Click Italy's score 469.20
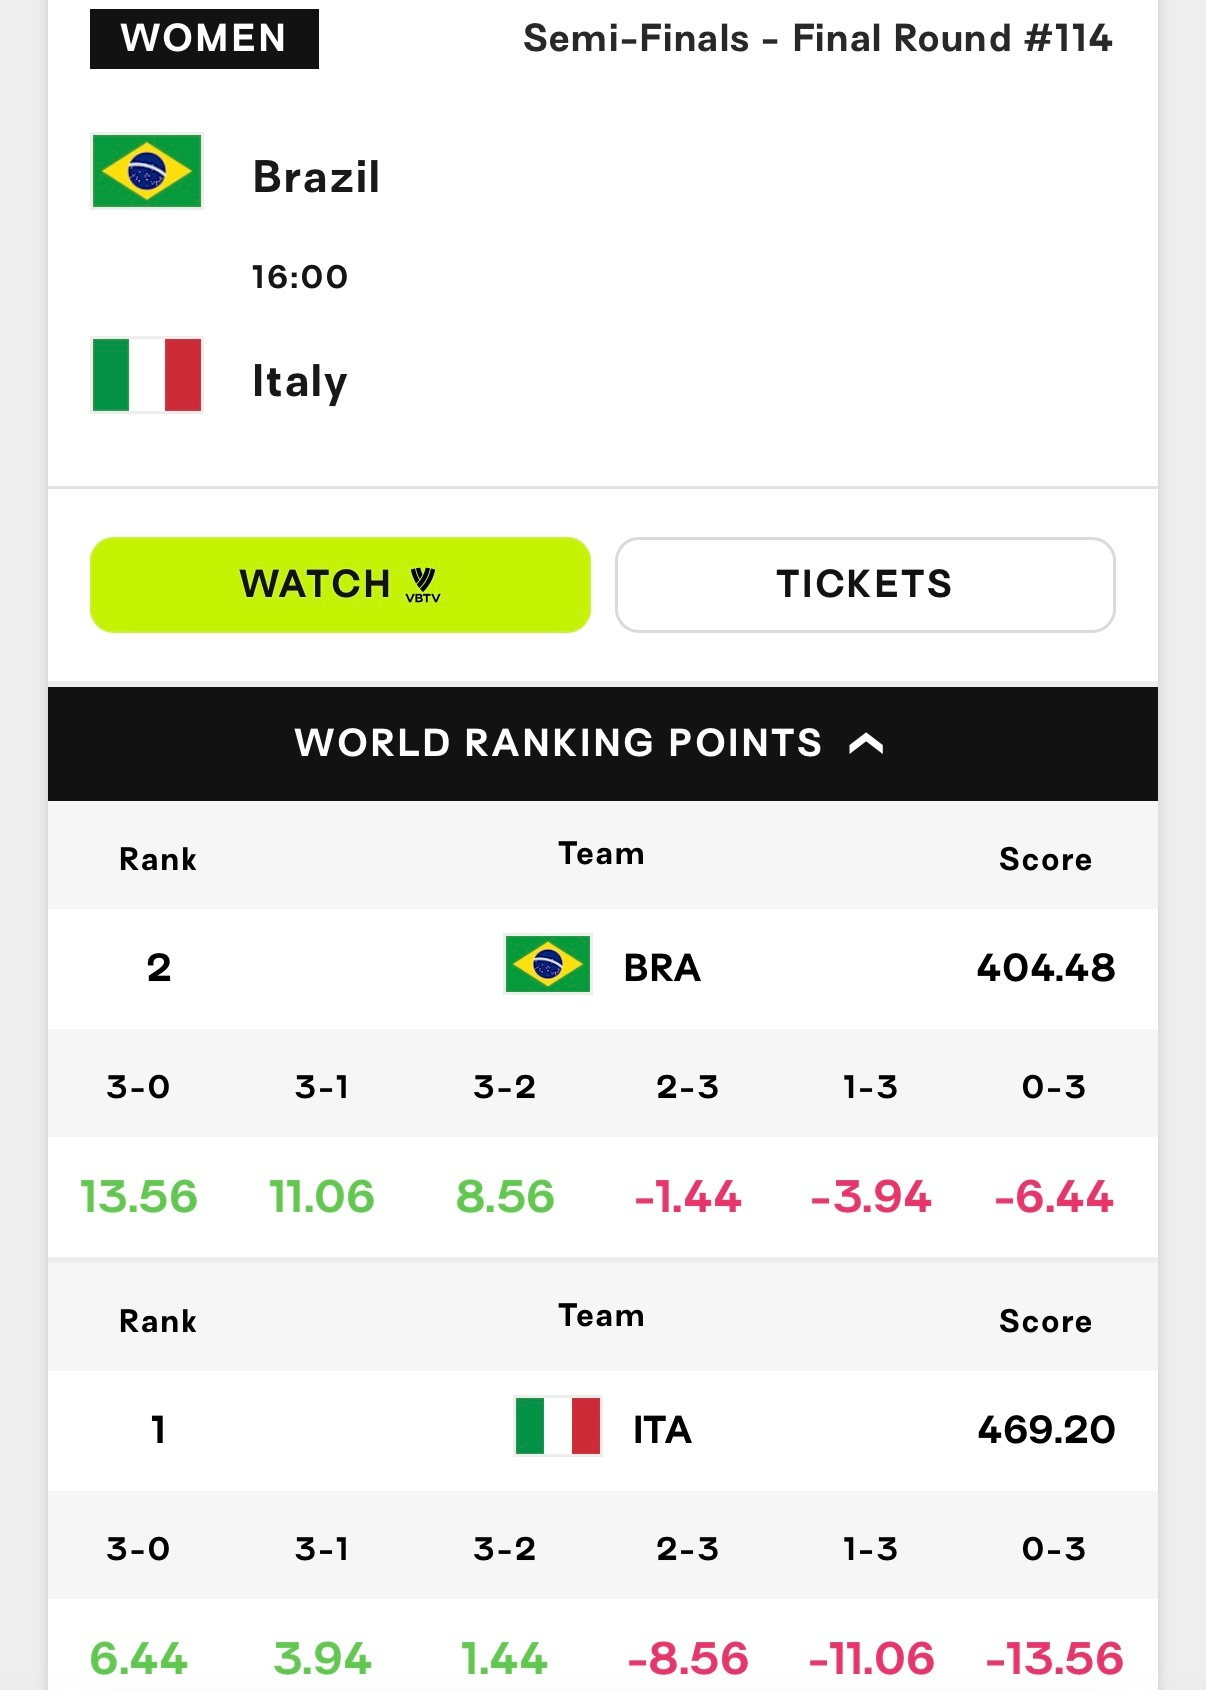Image resolution: width=1206 pixels, height=1690 pixels. tap(1046, 1430)
